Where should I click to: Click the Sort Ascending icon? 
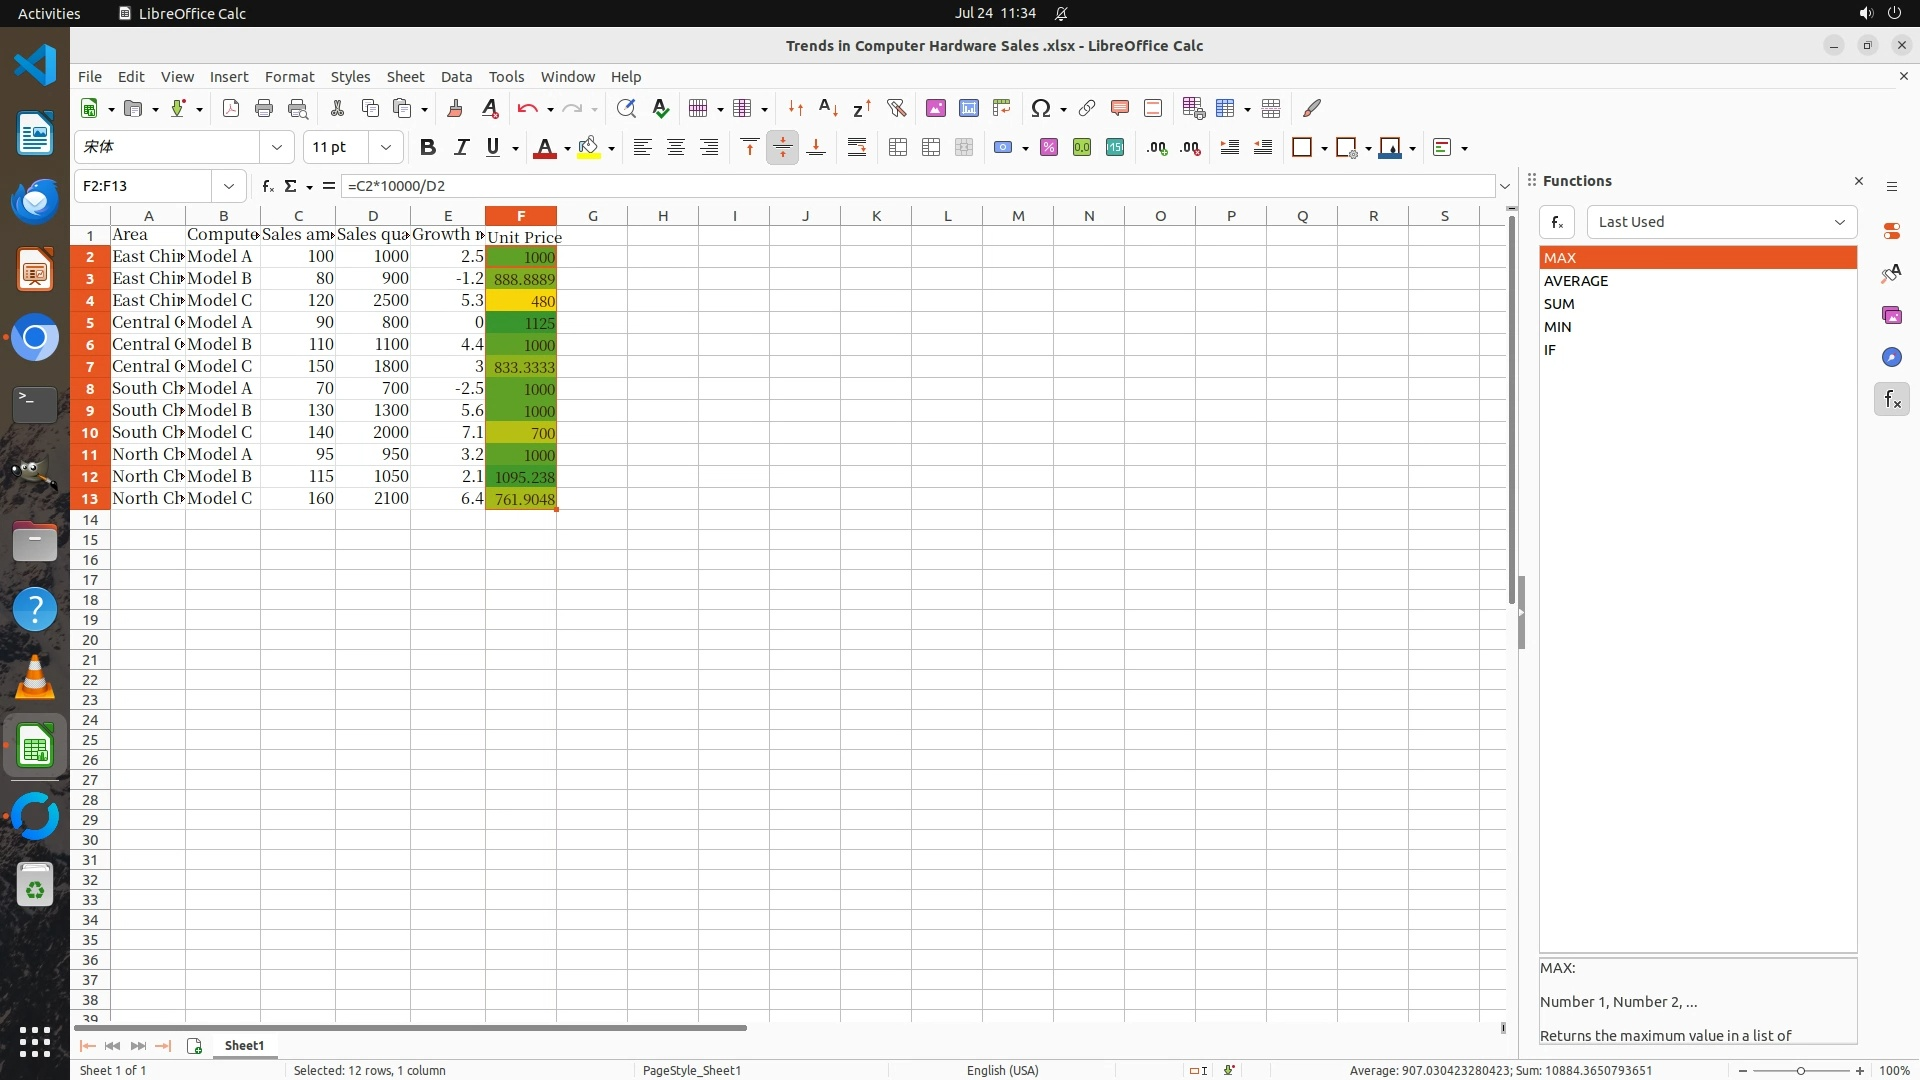point(828,108)
